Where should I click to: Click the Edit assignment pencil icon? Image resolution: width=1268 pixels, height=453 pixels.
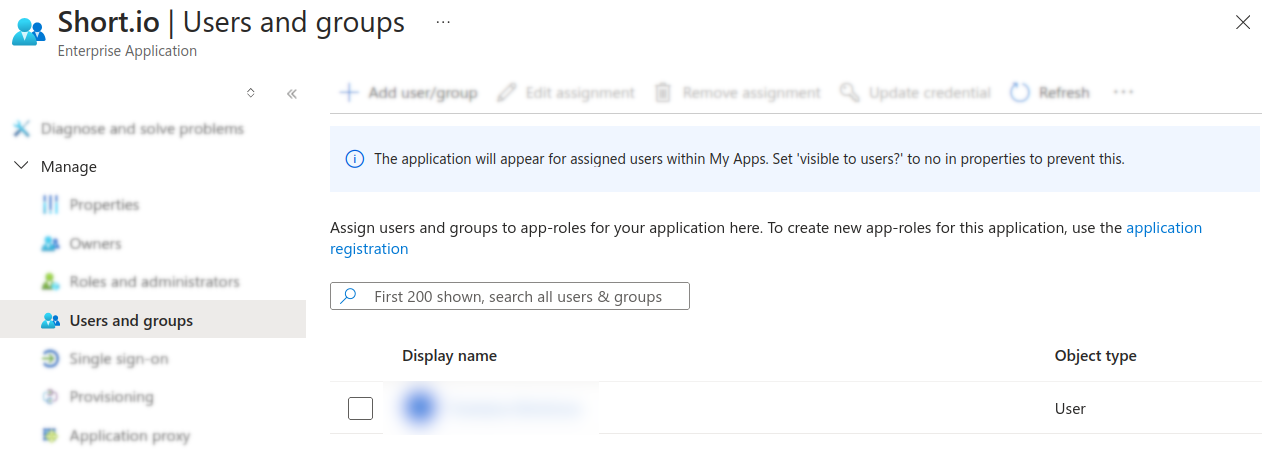point(507,93)
